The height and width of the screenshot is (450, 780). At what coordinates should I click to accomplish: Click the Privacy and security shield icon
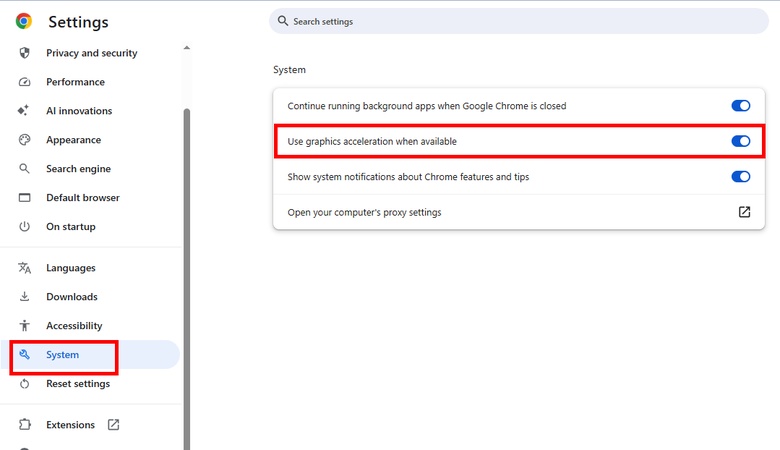click(x=24, y=53)
